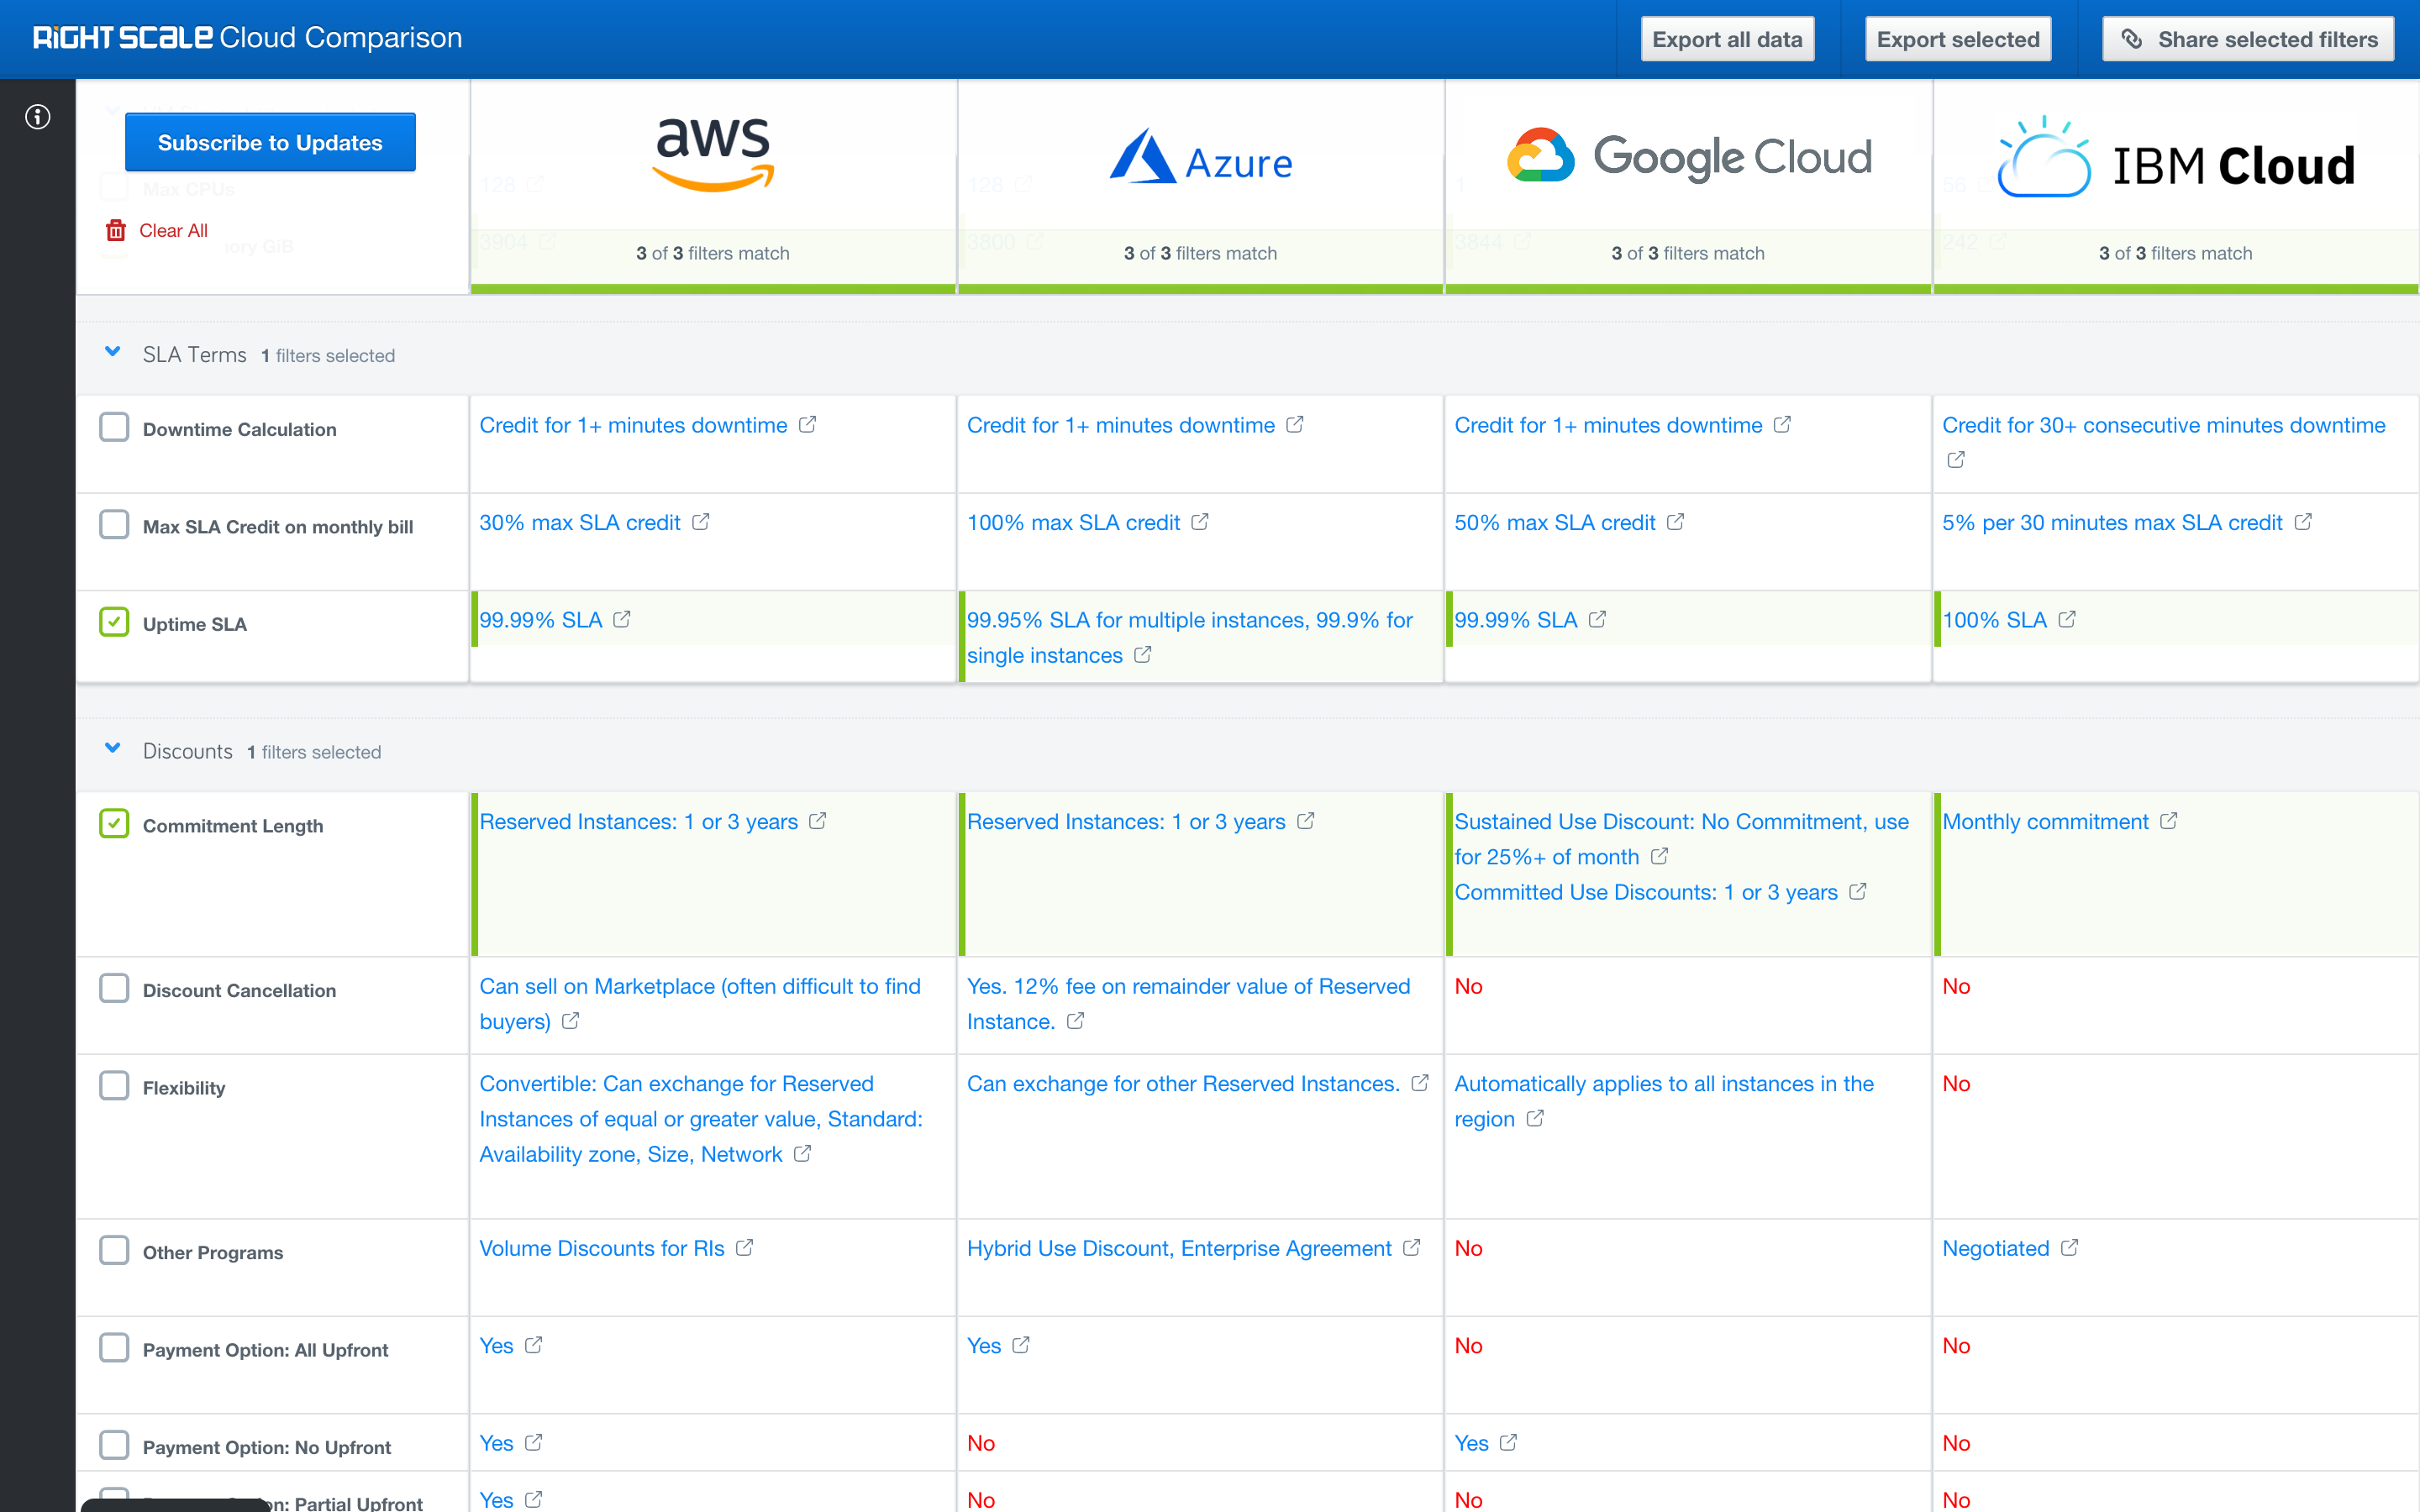Click RightScale Cloud Comparison logo title

pos(247,38)
